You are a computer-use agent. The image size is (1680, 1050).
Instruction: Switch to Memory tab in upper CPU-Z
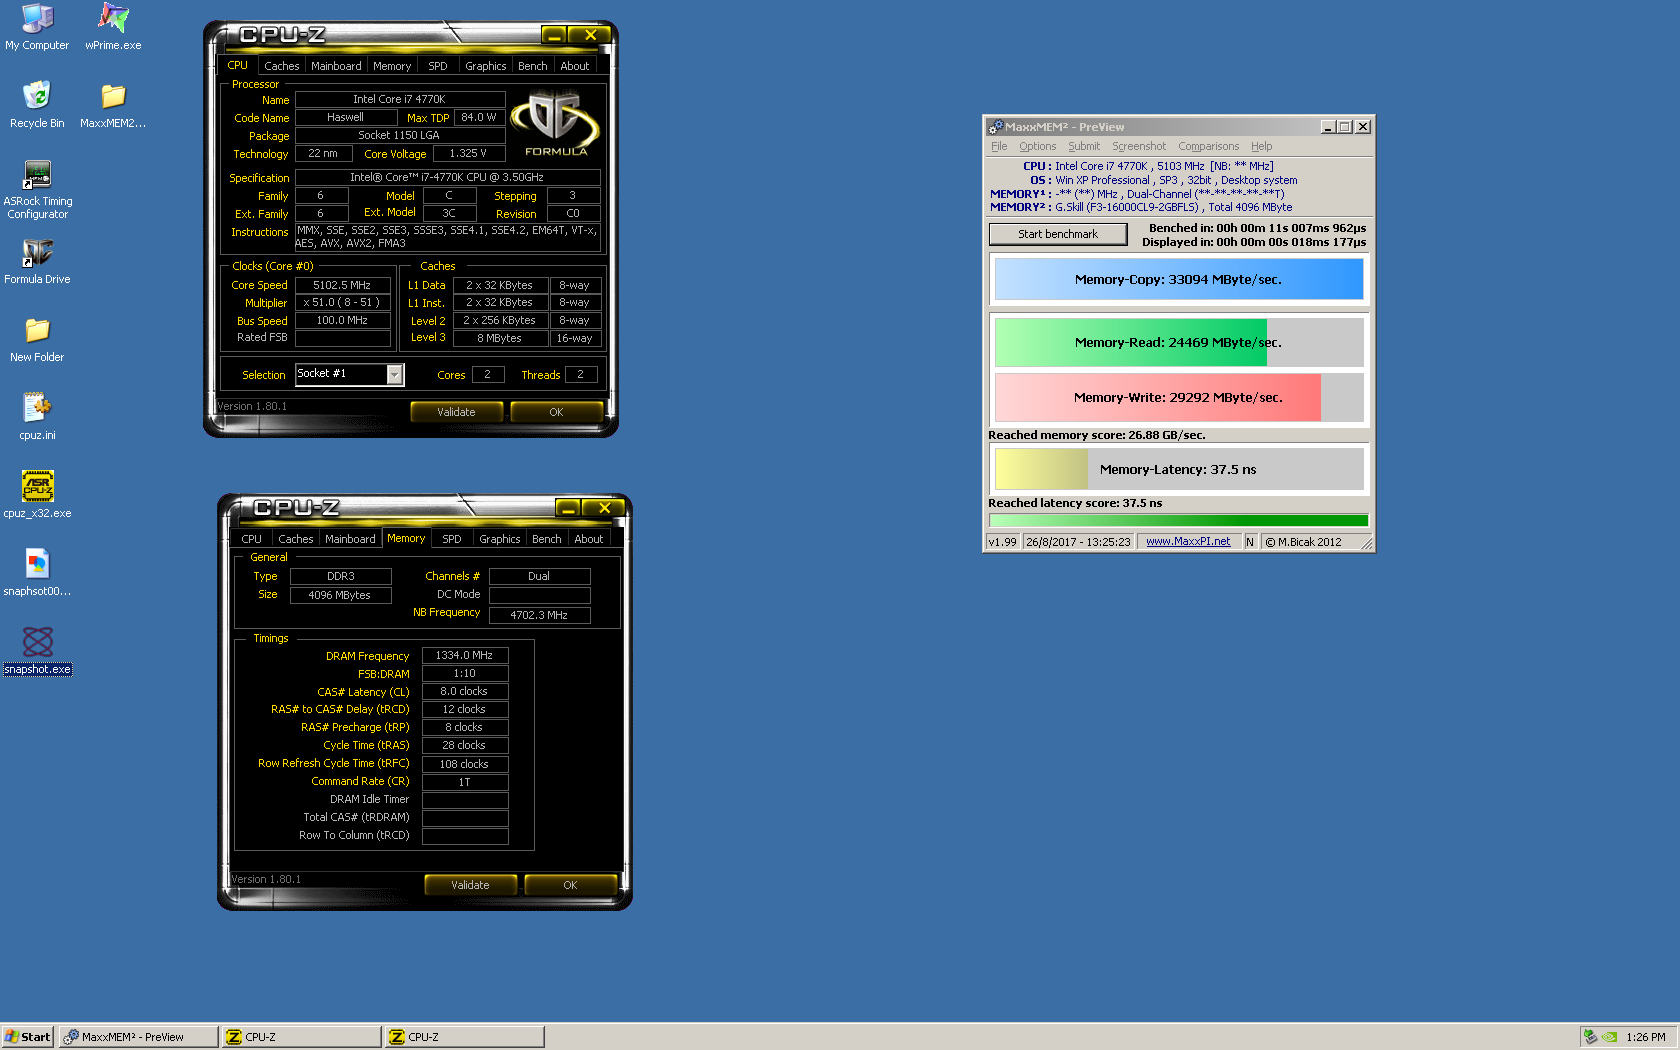pyautogui.click(x=392, y=66)
